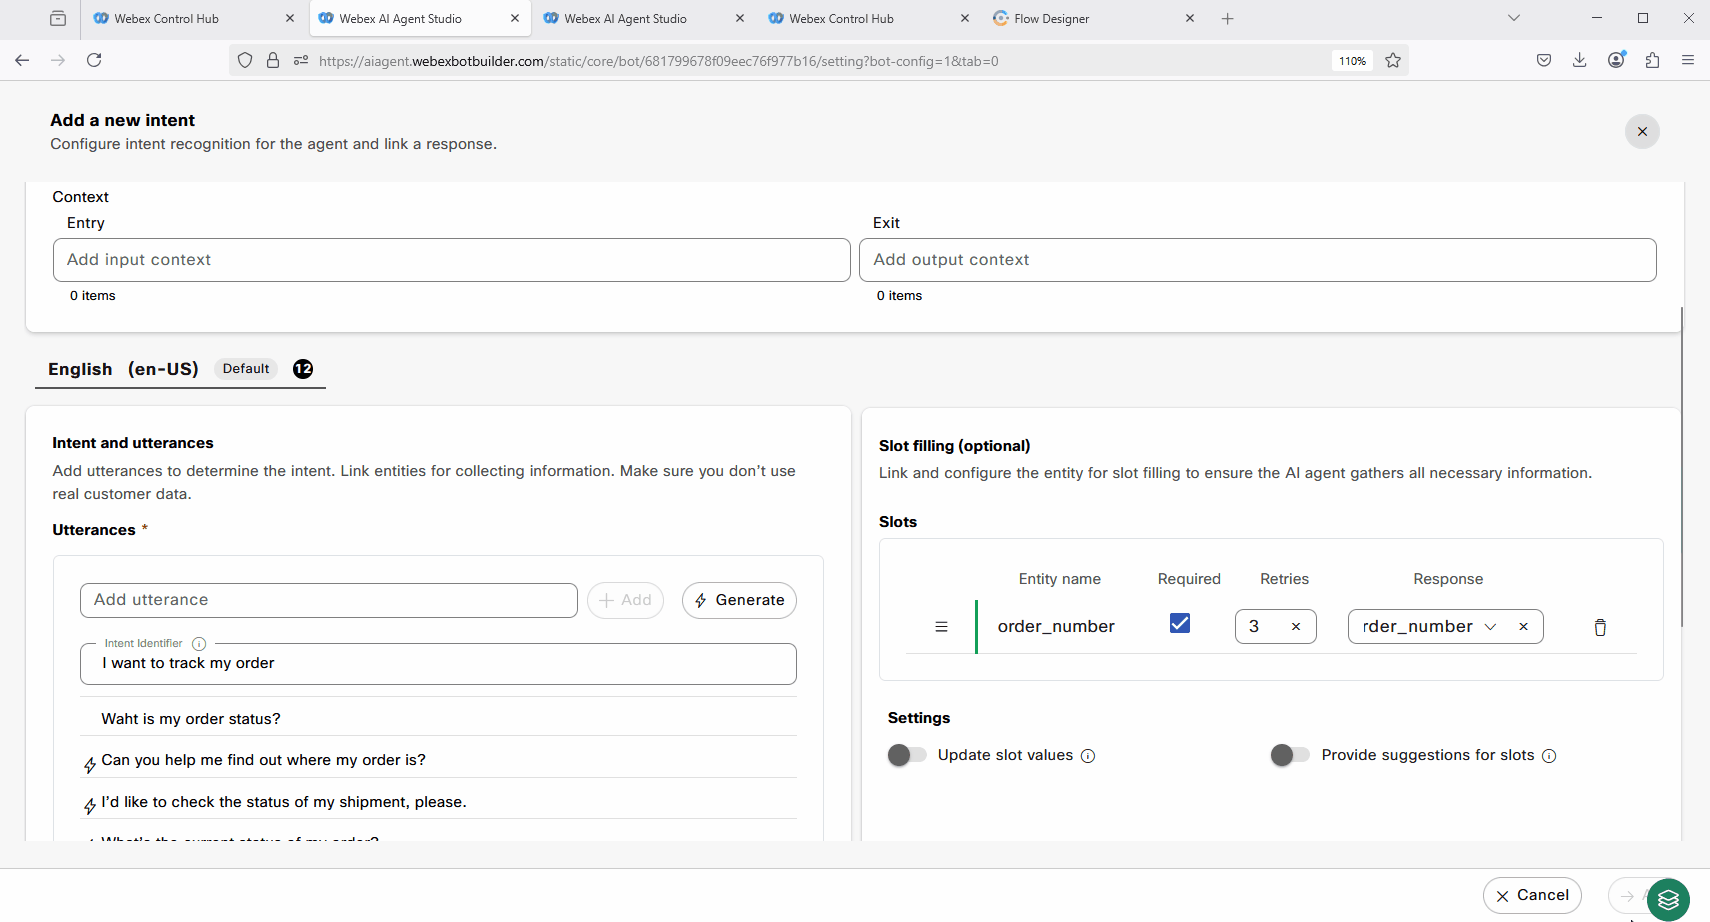Open the Firefox extensions icon

point(1652,61)
